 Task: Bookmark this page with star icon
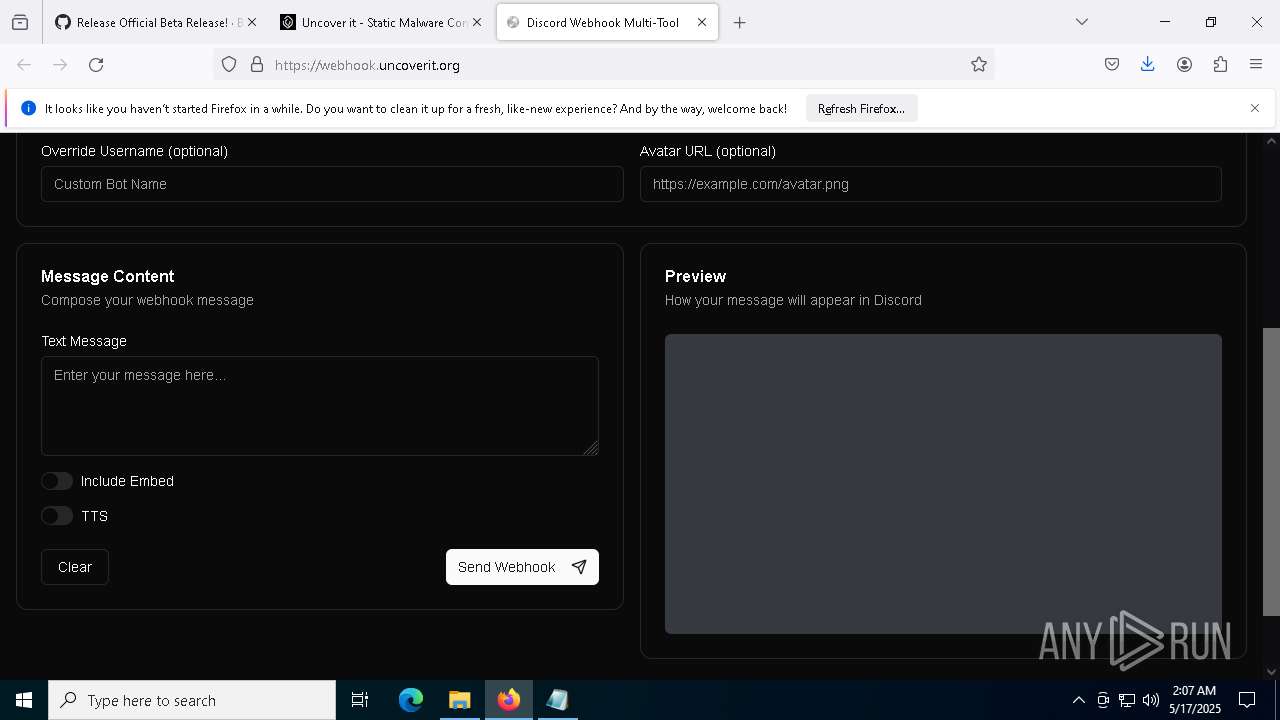pos(979,65)
